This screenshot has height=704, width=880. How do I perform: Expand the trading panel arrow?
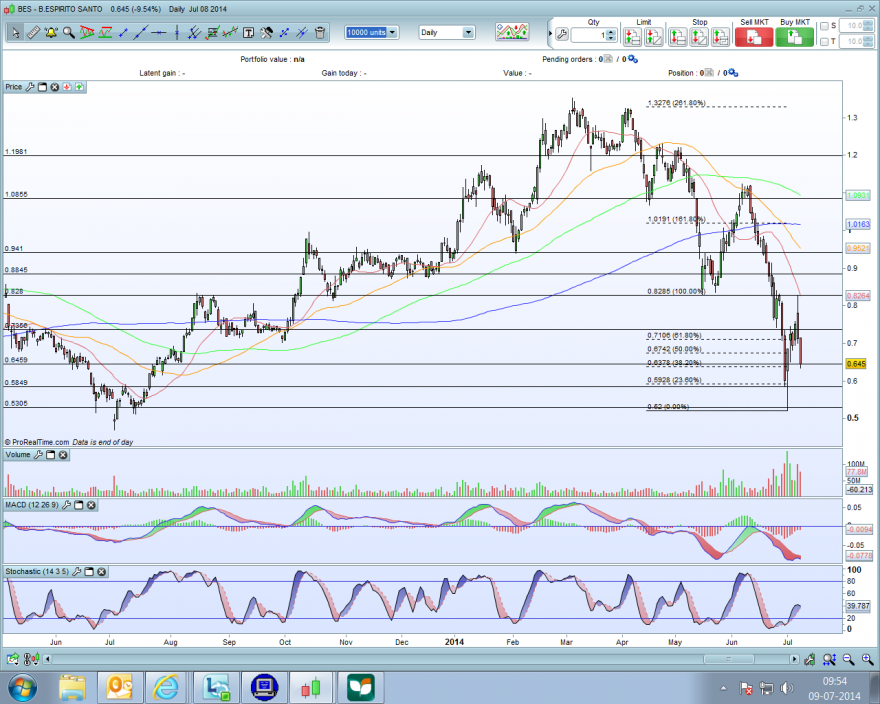click(550, 34)
